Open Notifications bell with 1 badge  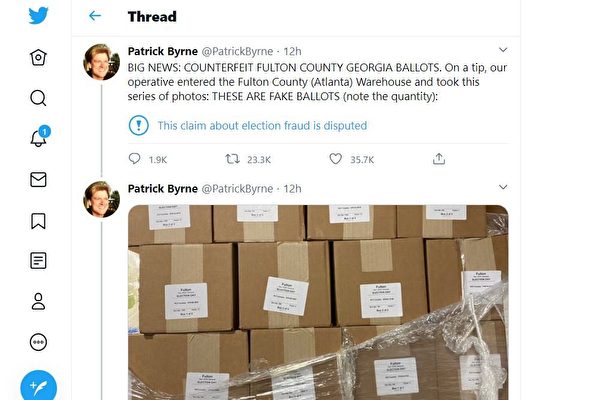coord(40,137)
